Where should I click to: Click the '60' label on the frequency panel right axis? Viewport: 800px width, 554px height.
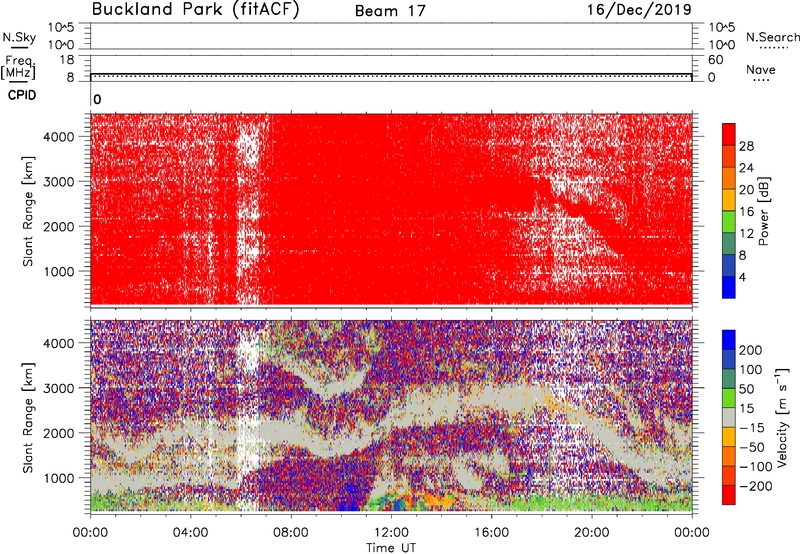click(x=715, y=60)
